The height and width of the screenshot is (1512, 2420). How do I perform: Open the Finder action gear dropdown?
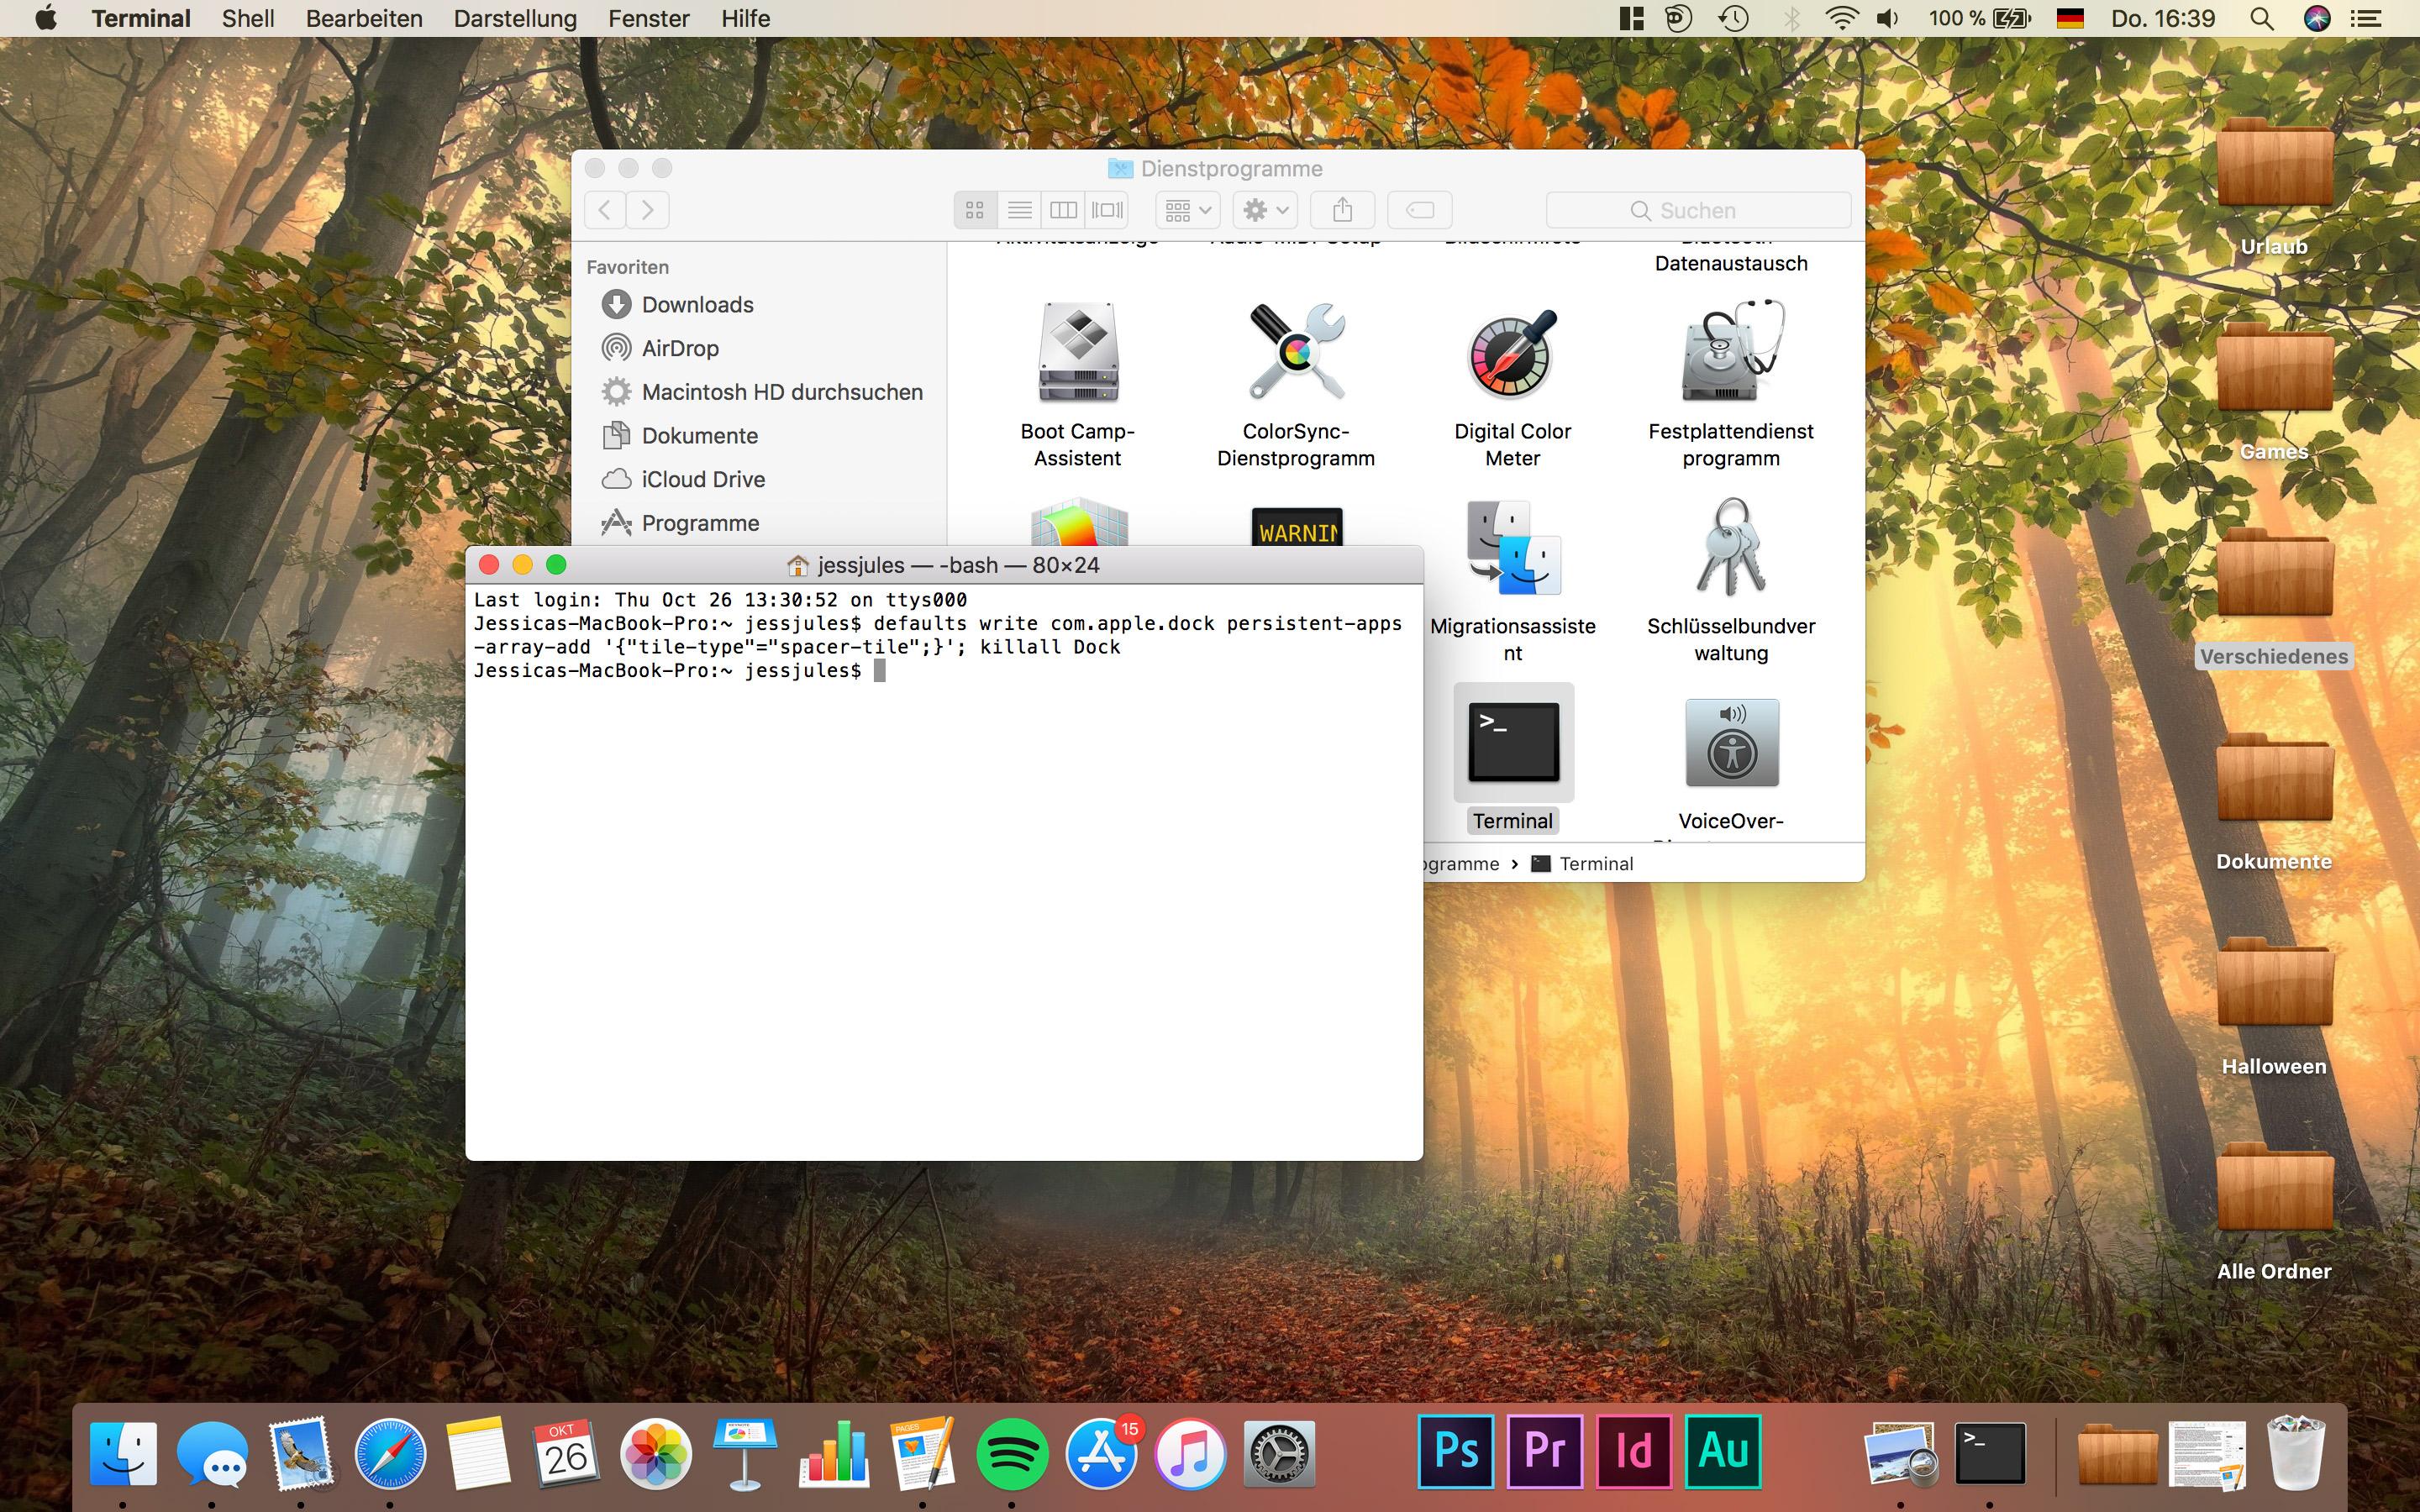(x=1265, y=210)
